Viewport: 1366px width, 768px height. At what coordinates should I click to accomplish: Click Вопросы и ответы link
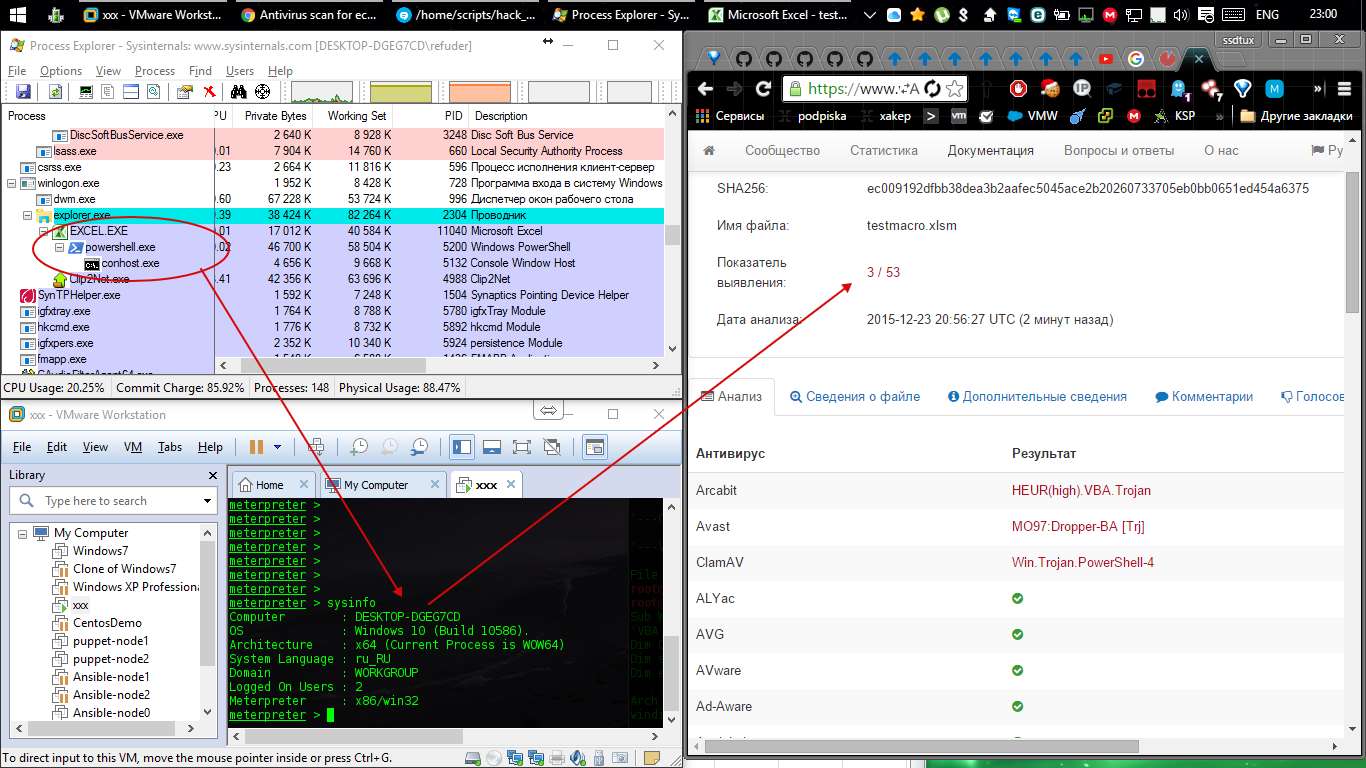[x=1119, y=151]
